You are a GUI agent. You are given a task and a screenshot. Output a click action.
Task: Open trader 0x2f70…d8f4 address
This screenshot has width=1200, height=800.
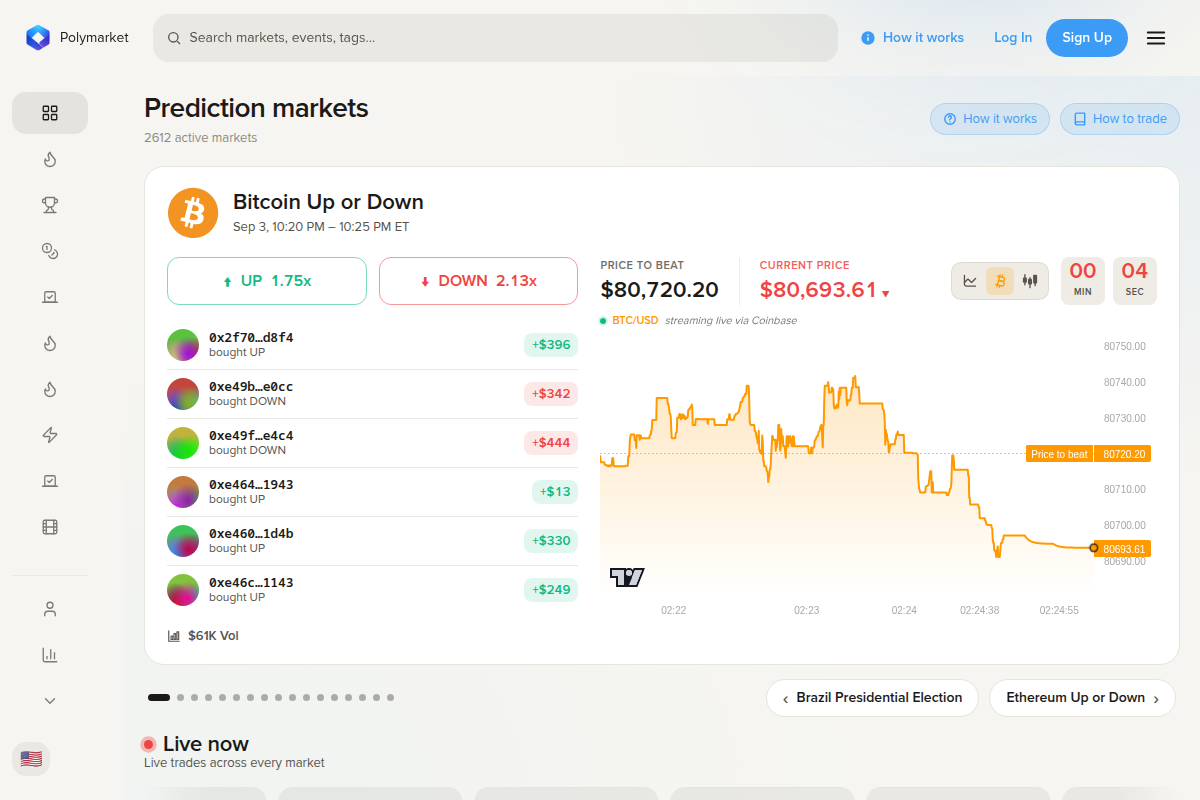tap(251, 338)
